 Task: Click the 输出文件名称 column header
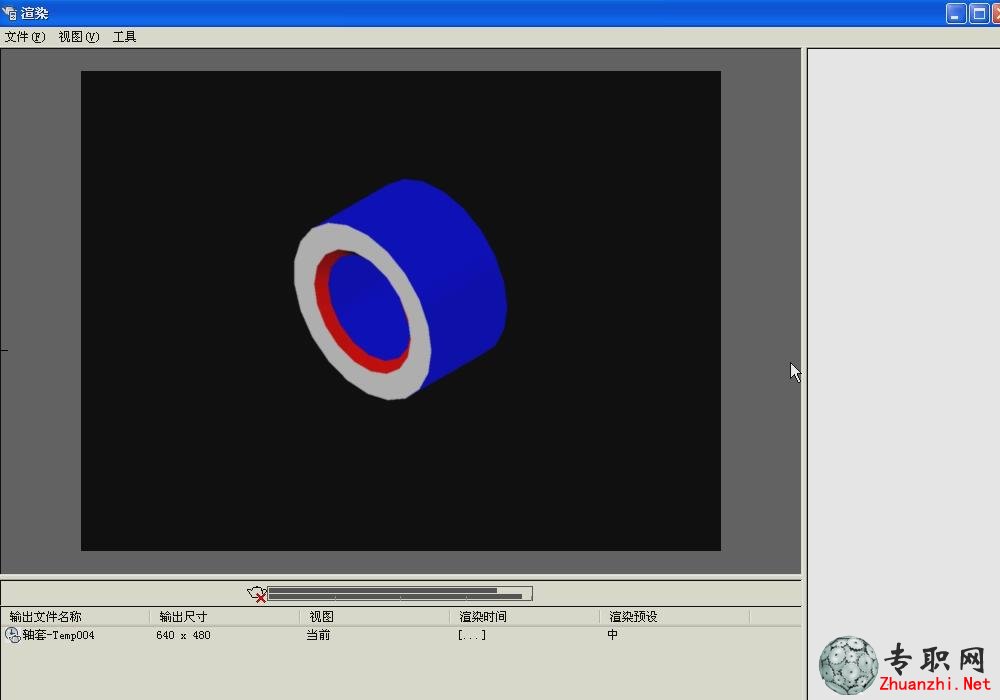click(x=77, y=616)
